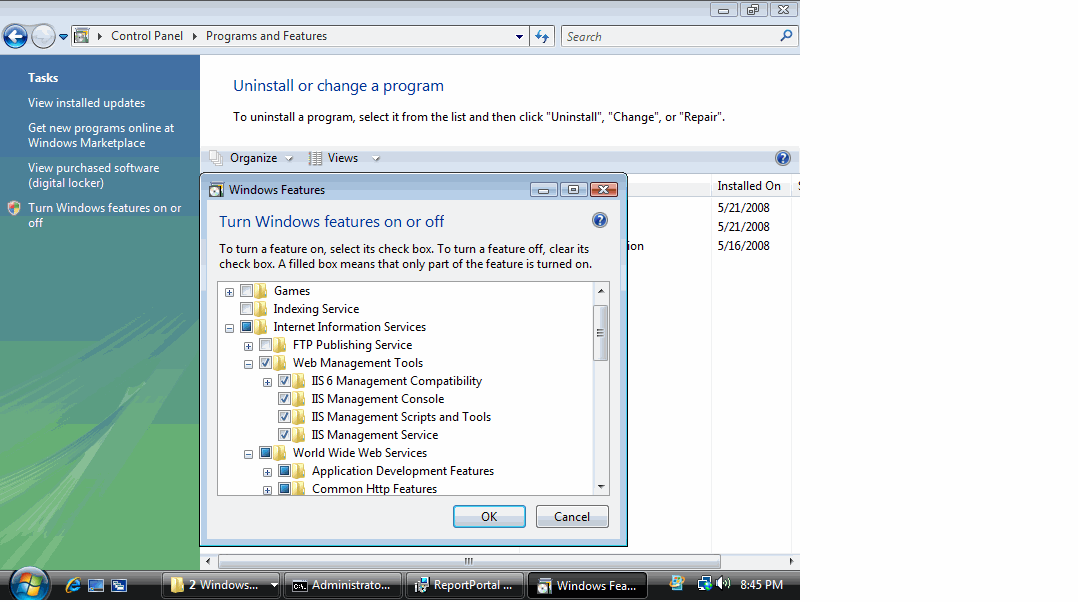Click the horizontal scrollbar thumb of program list

(469, 561)
